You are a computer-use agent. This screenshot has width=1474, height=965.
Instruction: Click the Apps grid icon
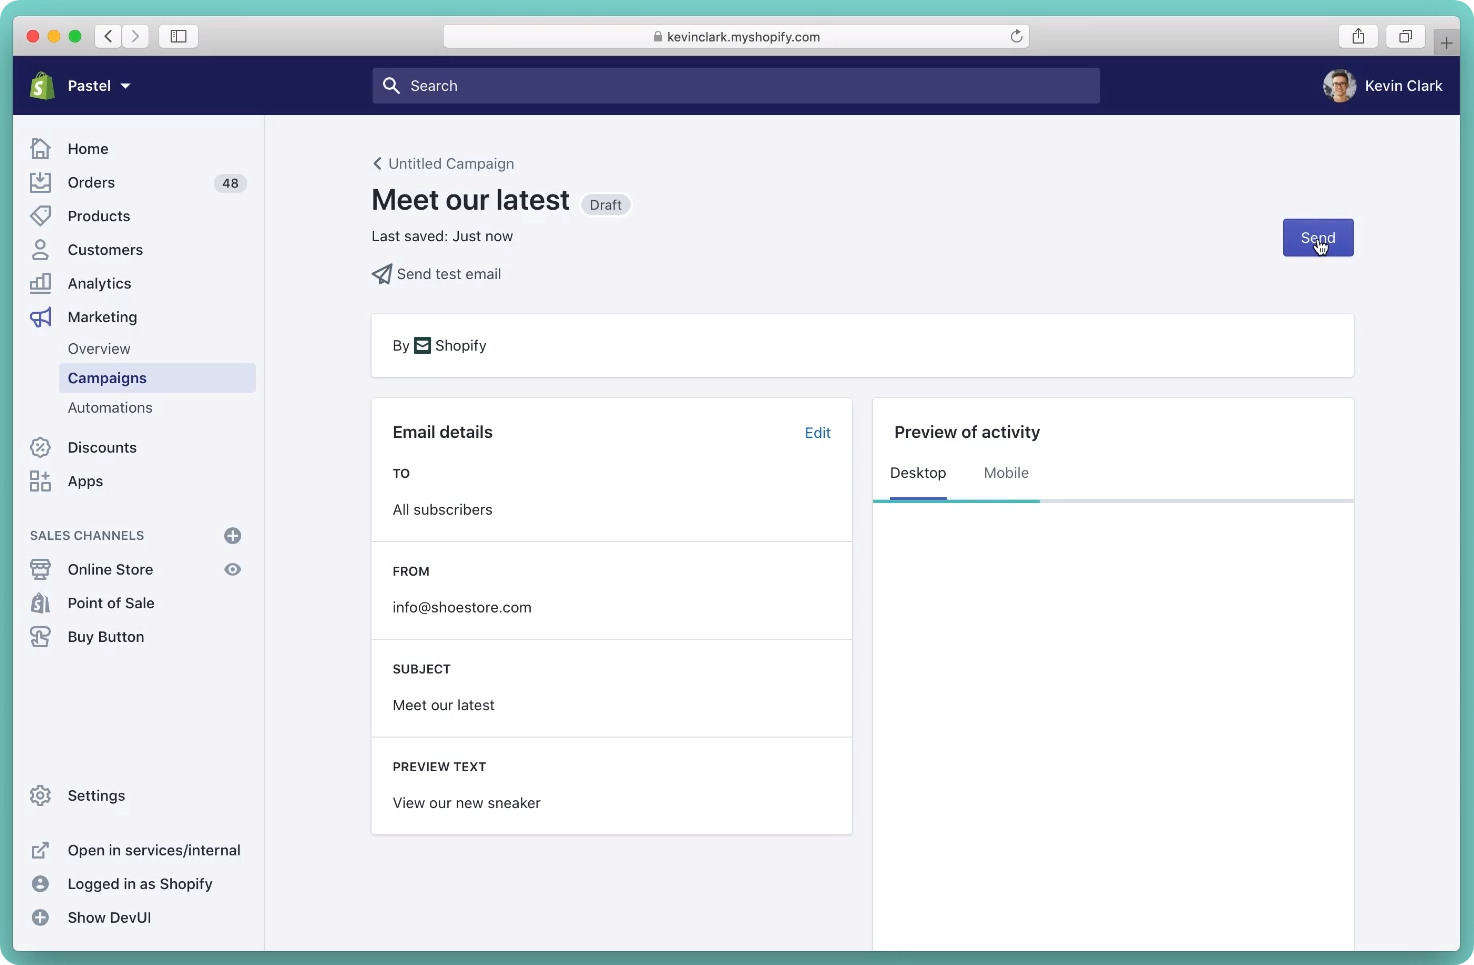coord(40,481)
